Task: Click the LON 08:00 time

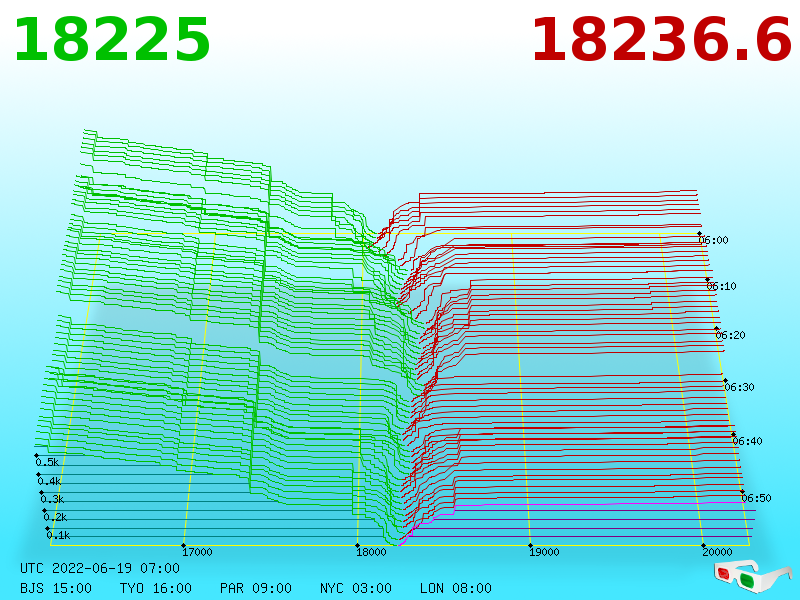Action: coord(456,588)
